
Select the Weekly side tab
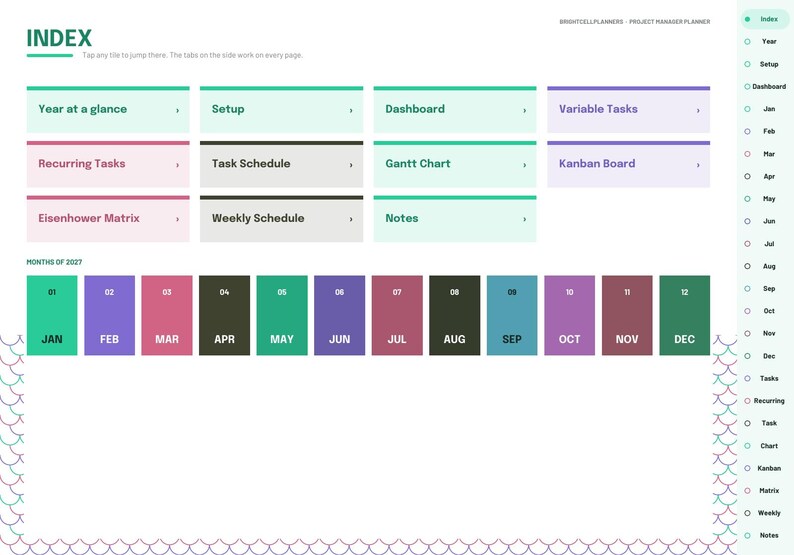765,513
